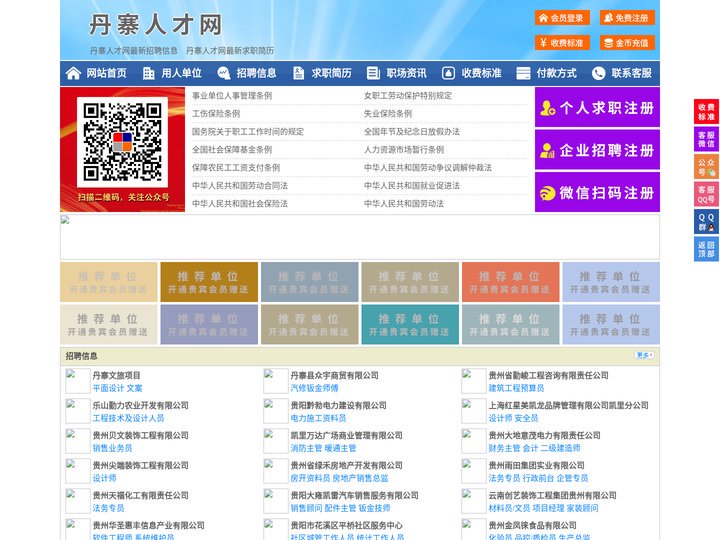Open link 中华人民共和国劳动法

click(404, 203)
